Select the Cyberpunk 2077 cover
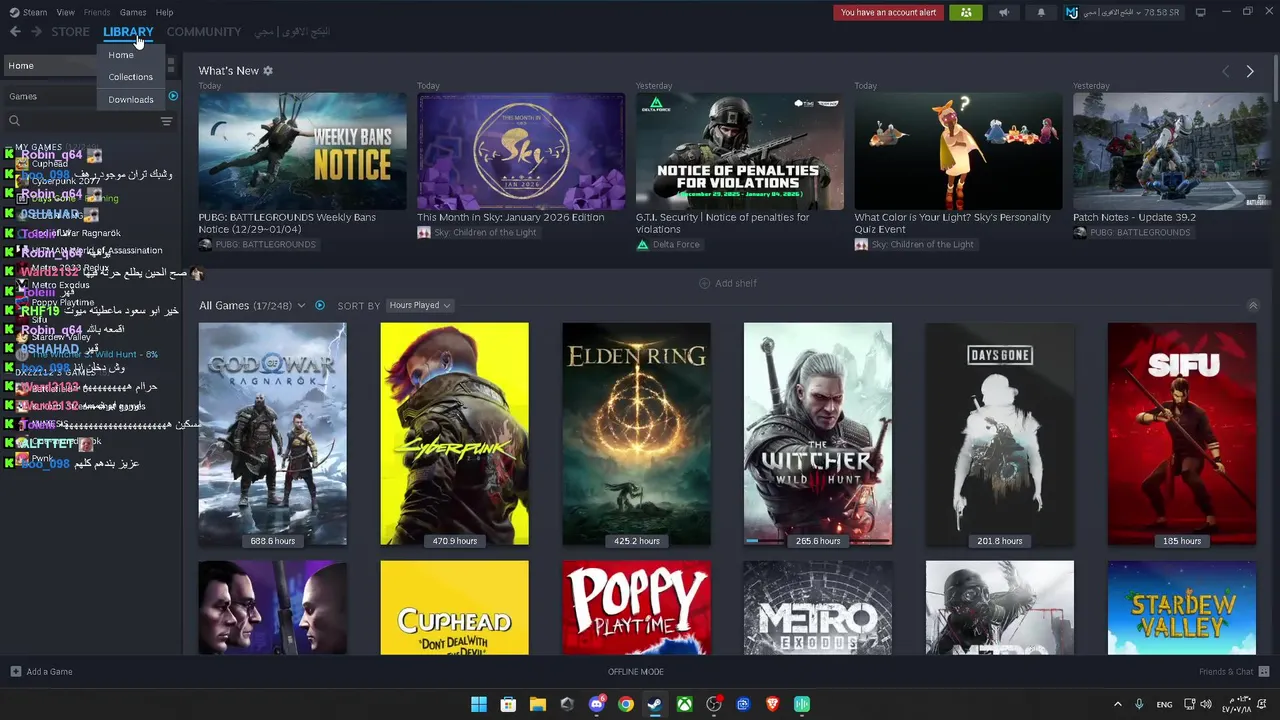Screen dimensions: 1280x720 (x=454, y=434)
